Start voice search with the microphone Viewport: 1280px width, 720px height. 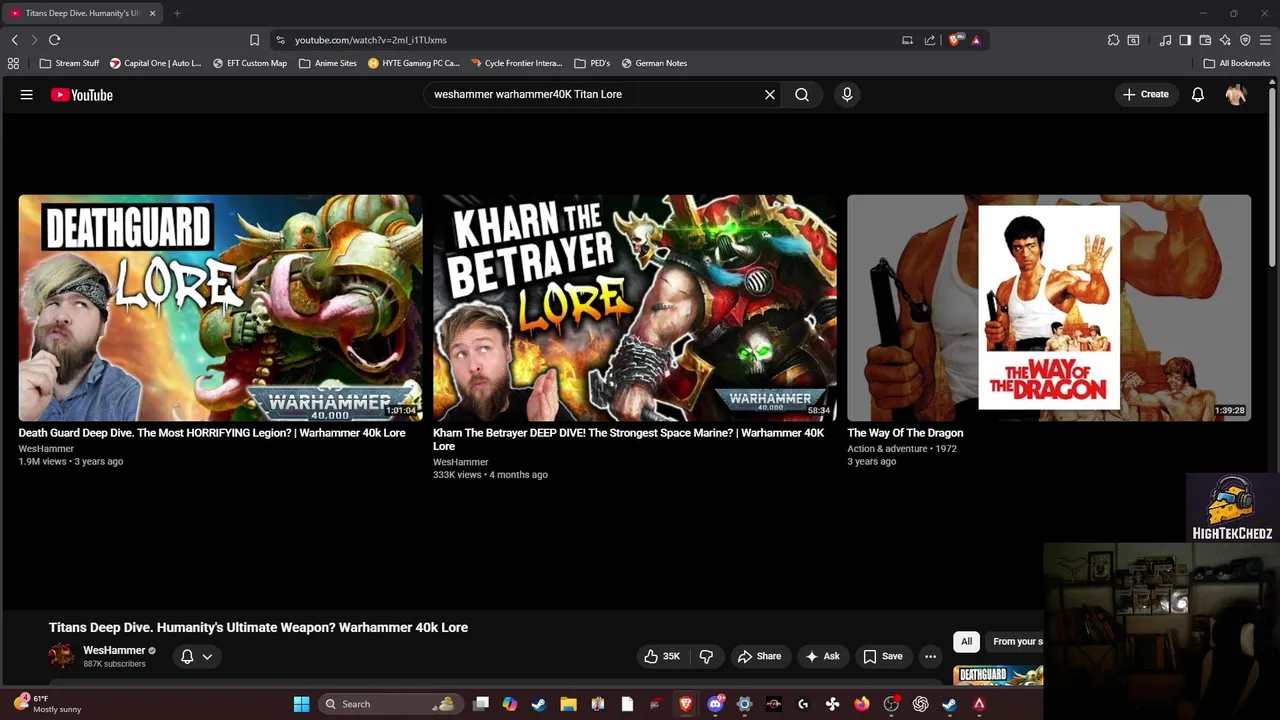[x=847, y=95]
